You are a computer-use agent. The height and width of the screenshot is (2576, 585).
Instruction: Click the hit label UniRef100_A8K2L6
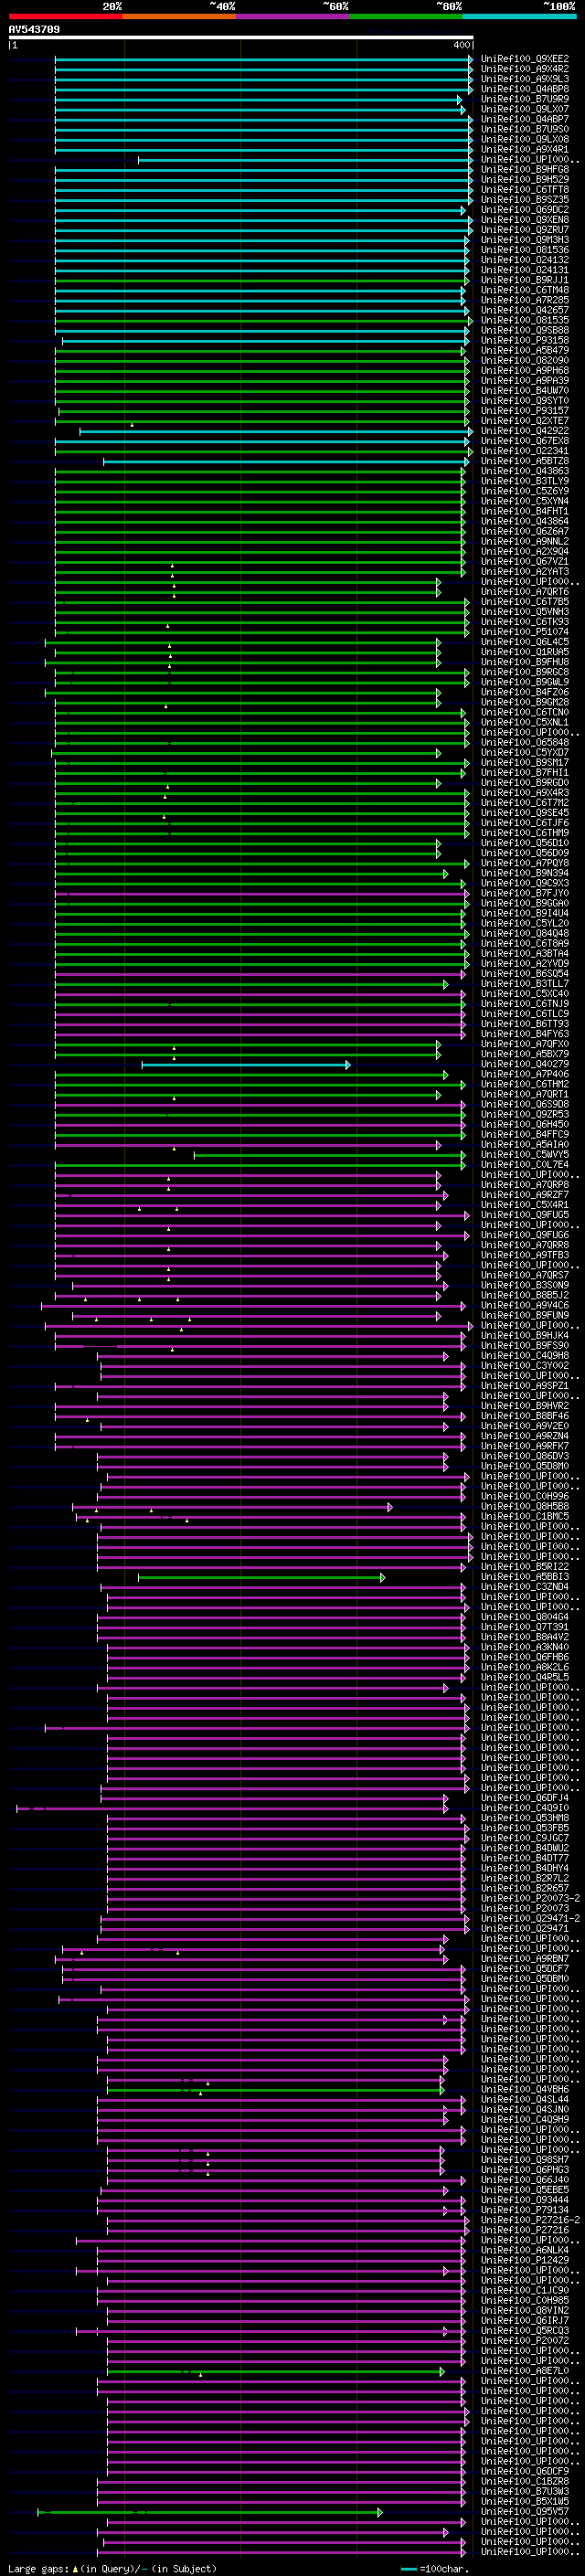(525, 1667)
